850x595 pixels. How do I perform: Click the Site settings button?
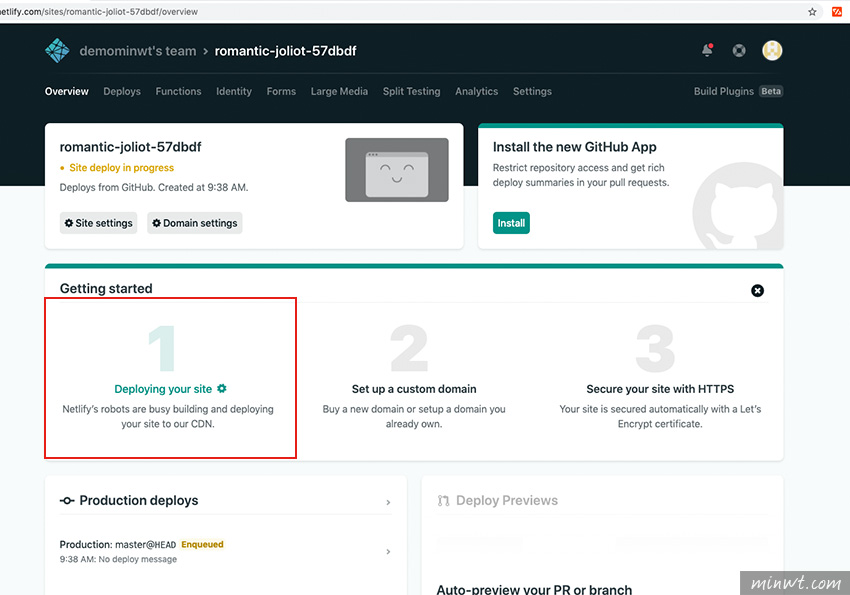tap(99, 223)
